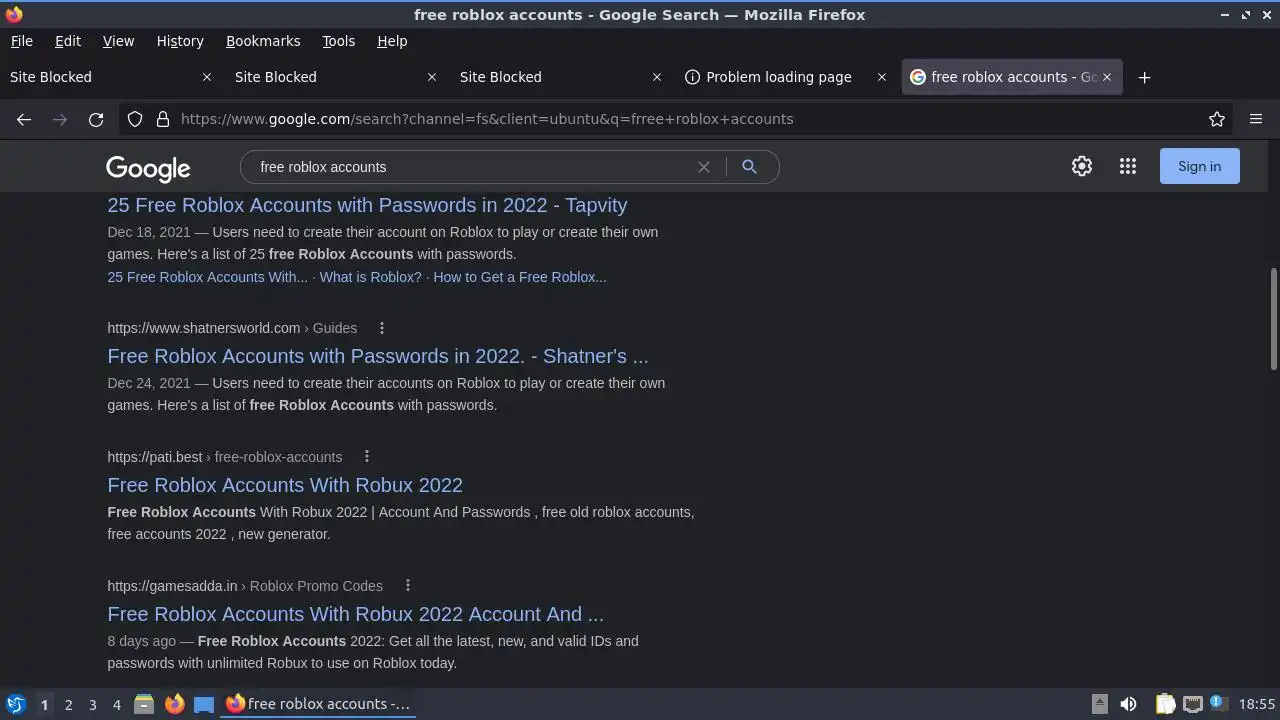Image resolution: width=1280 pixels, height=720 pixels.
Task: Close the Problem loading page tab
Action: point(882,77)
